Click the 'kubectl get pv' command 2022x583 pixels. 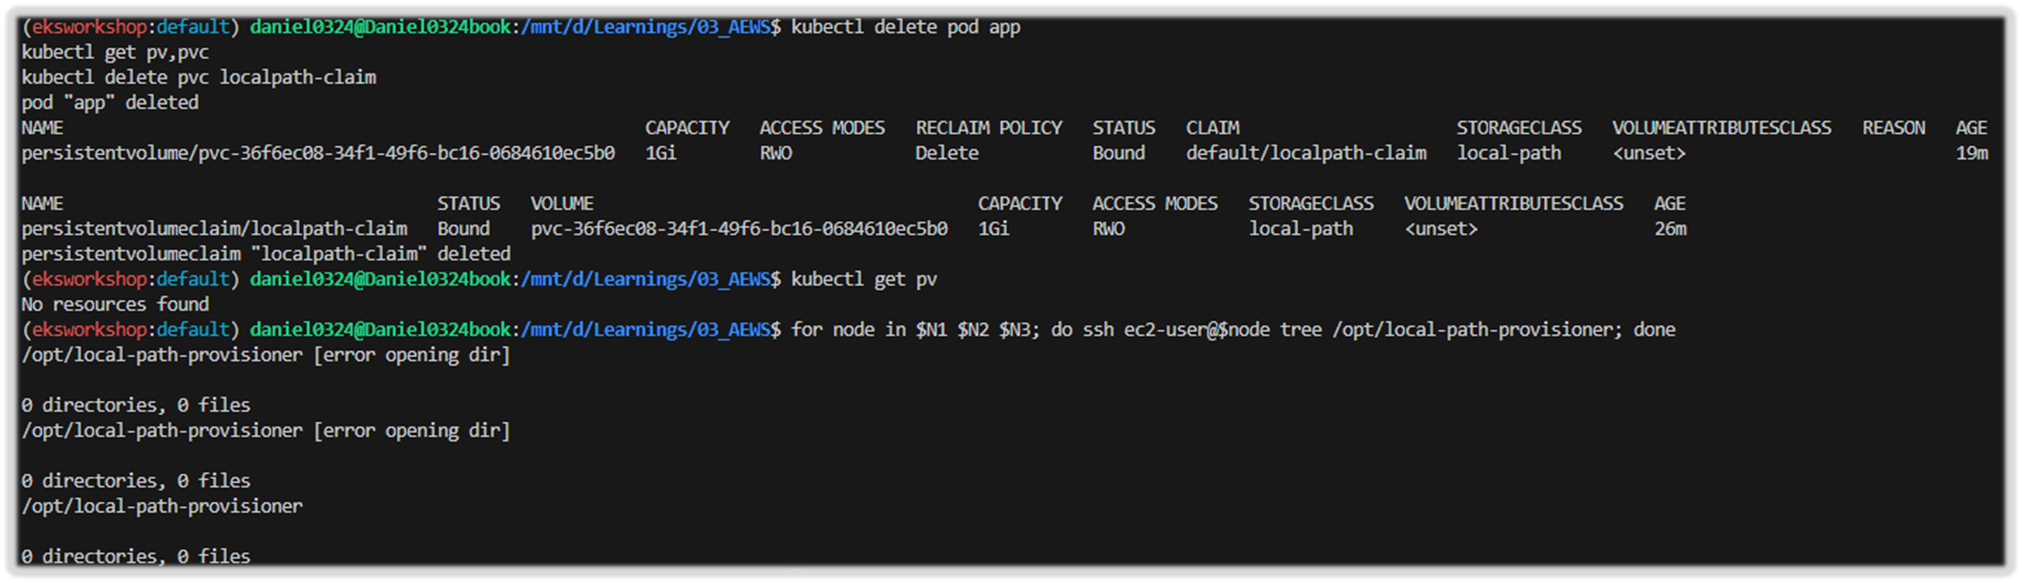tap(864, 279)
